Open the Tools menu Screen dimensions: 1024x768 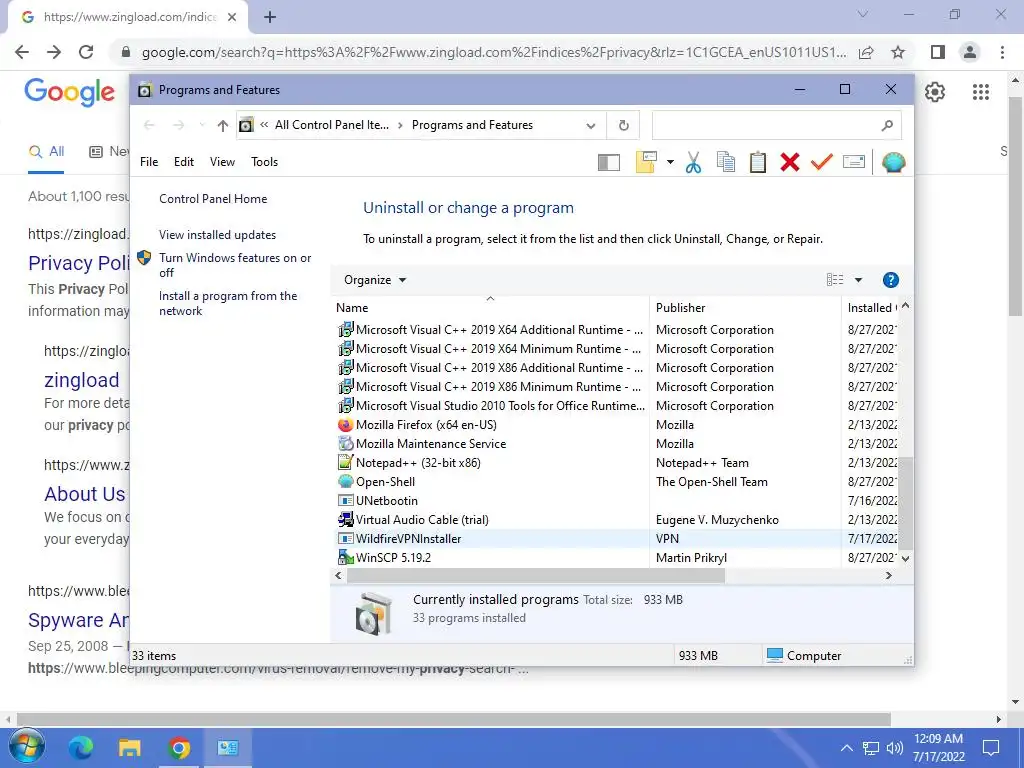[x=264, y=162]
